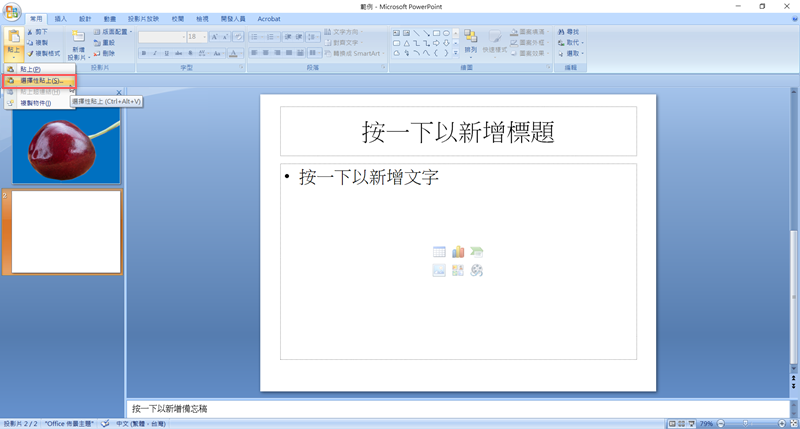800x429 pixels.
Task: Switch to the Slide Show (投影片放映) tab
Action: click(143, 19)
